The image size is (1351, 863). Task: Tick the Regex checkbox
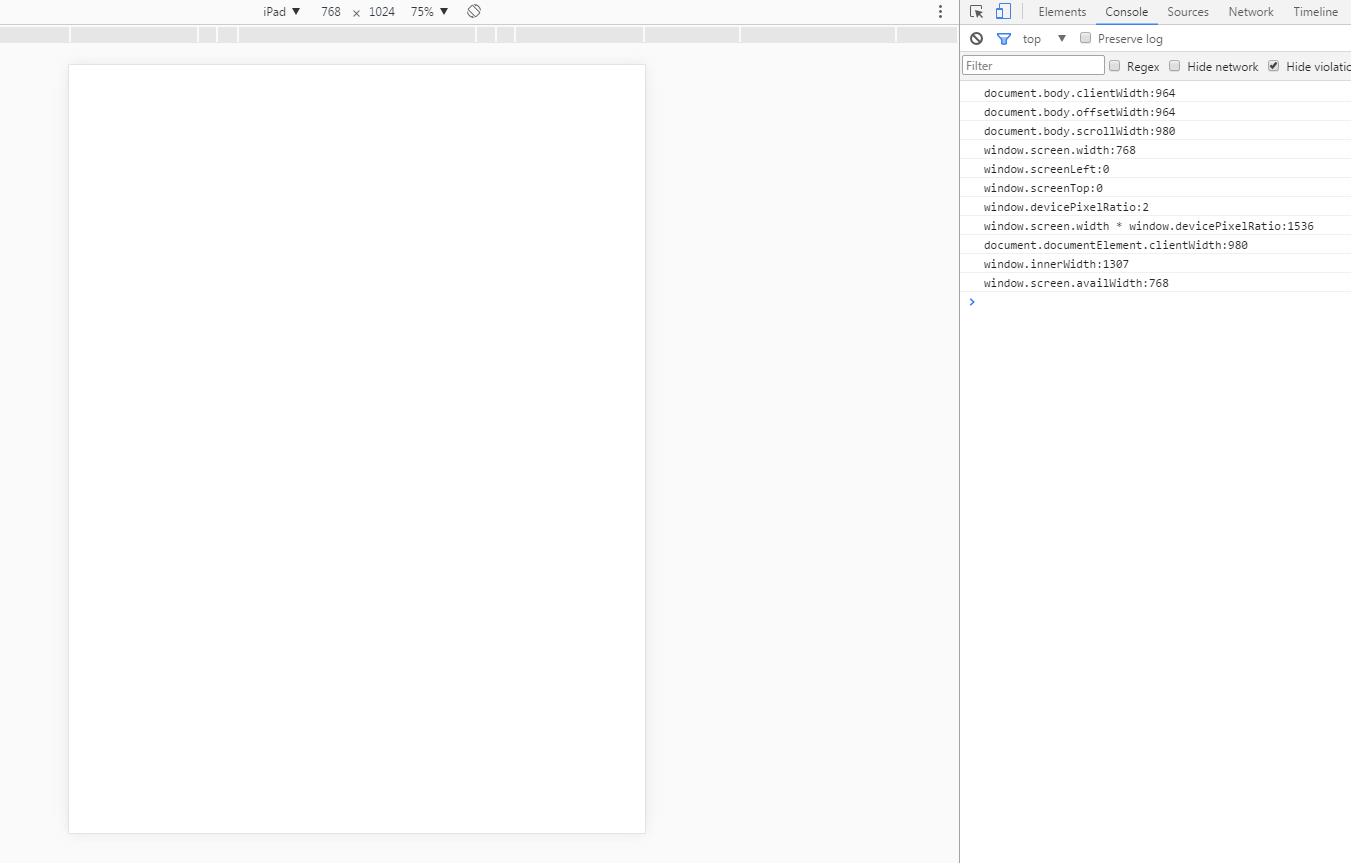[1114, 66]
